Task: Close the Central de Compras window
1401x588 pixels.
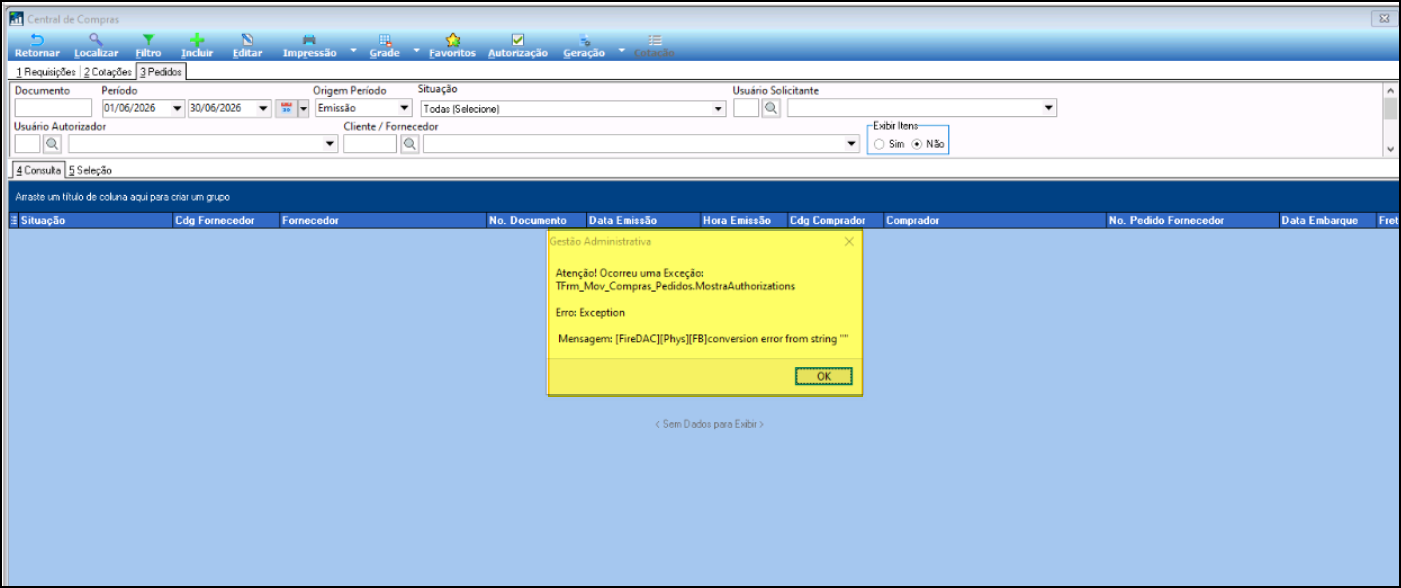Action: (1384, 18)
